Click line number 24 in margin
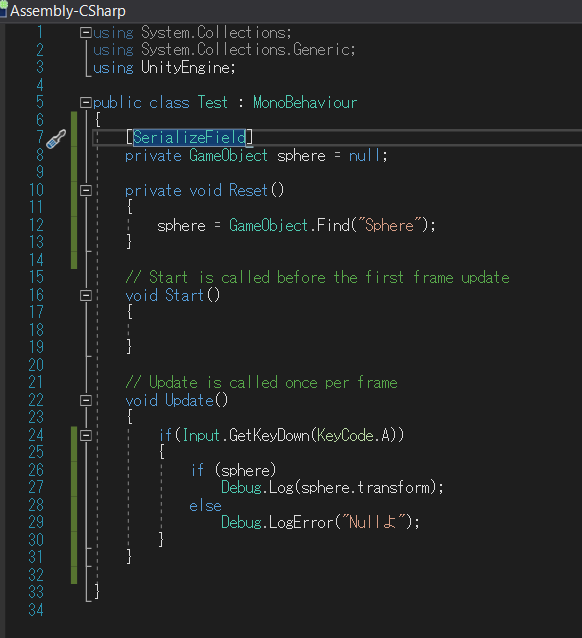This screenshot has width=582, height=638. coord(36,435)
